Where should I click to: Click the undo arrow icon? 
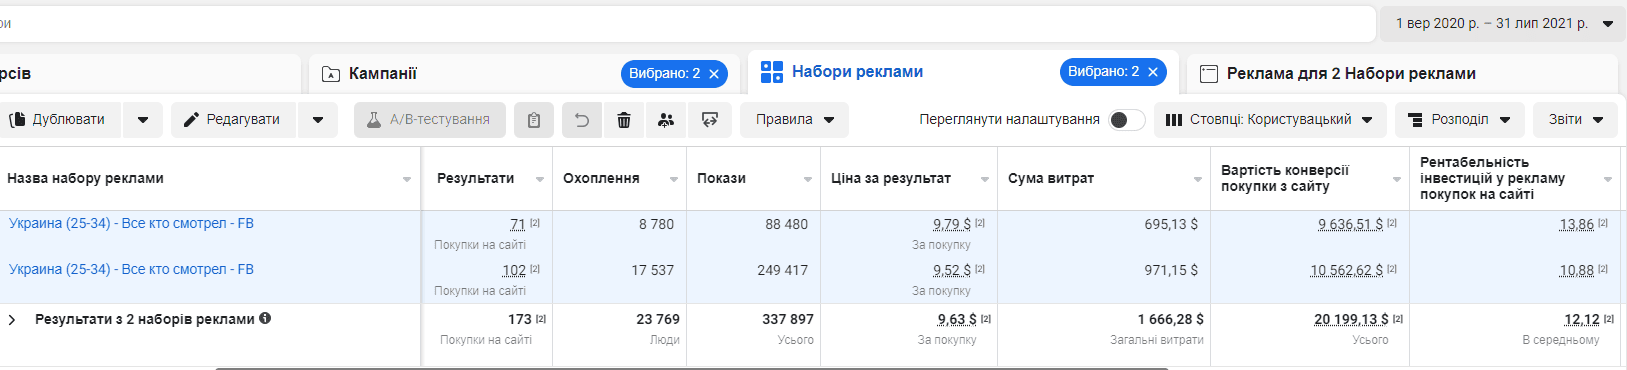click(582, 120)
